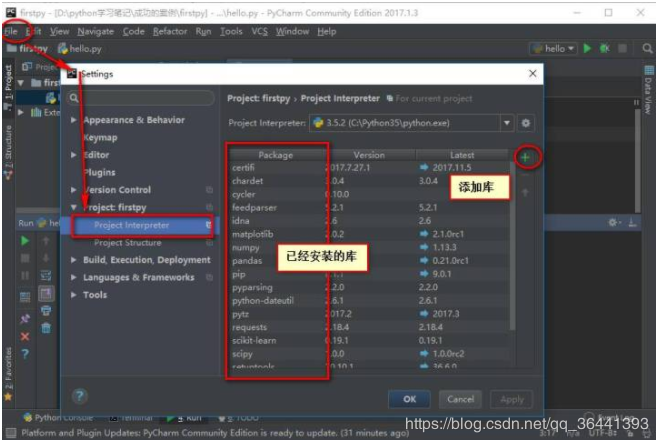Click the hello.py breadcrumb in navigation bar
Screen dimensions: 659x443
tap(80, 49)
